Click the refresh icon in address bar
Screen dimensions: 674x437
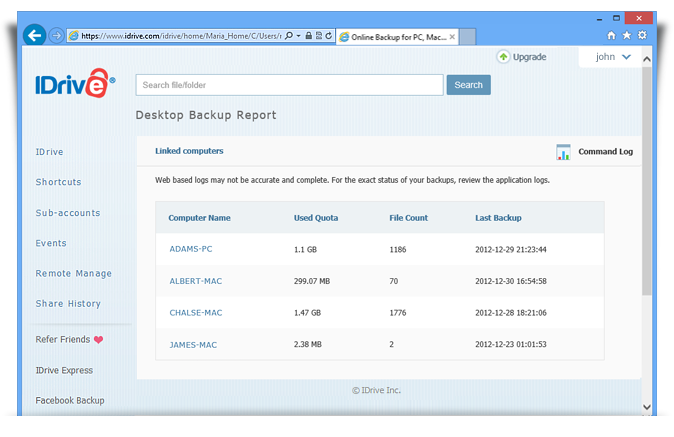pyautogui.click(x=328, y=36)
